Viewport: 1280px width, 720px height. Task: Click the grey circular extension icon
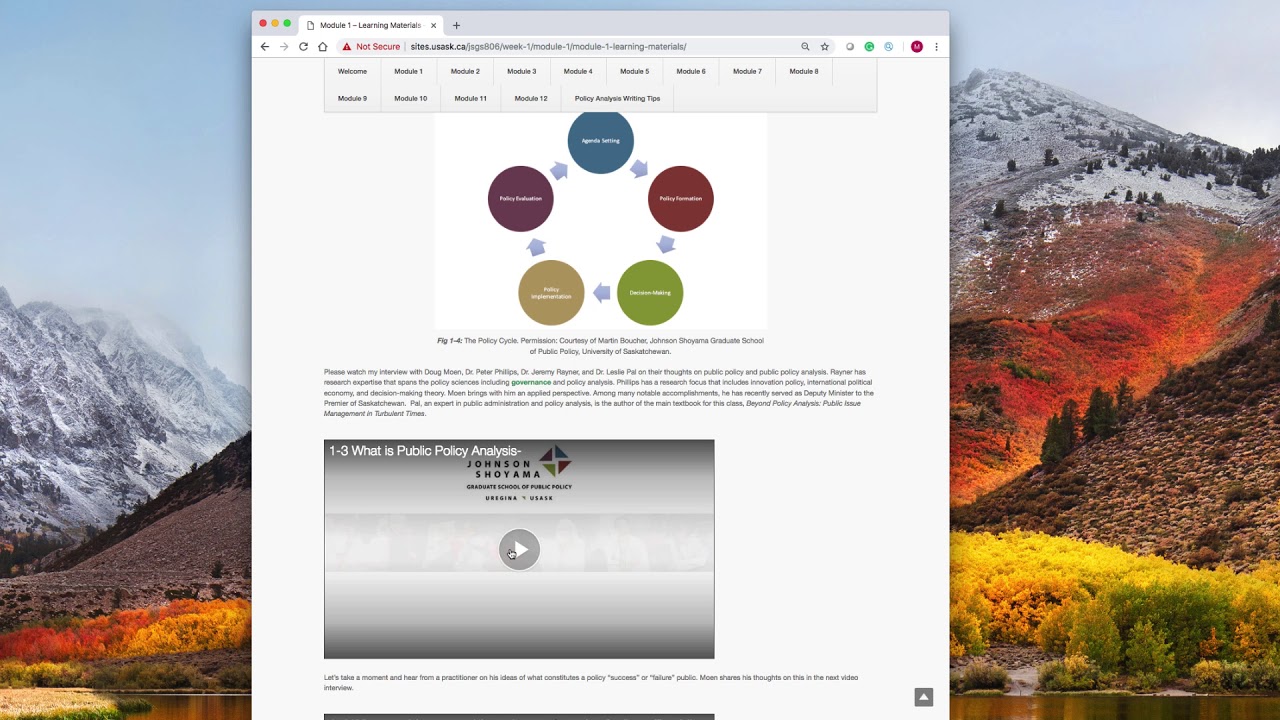click(850, 46)
